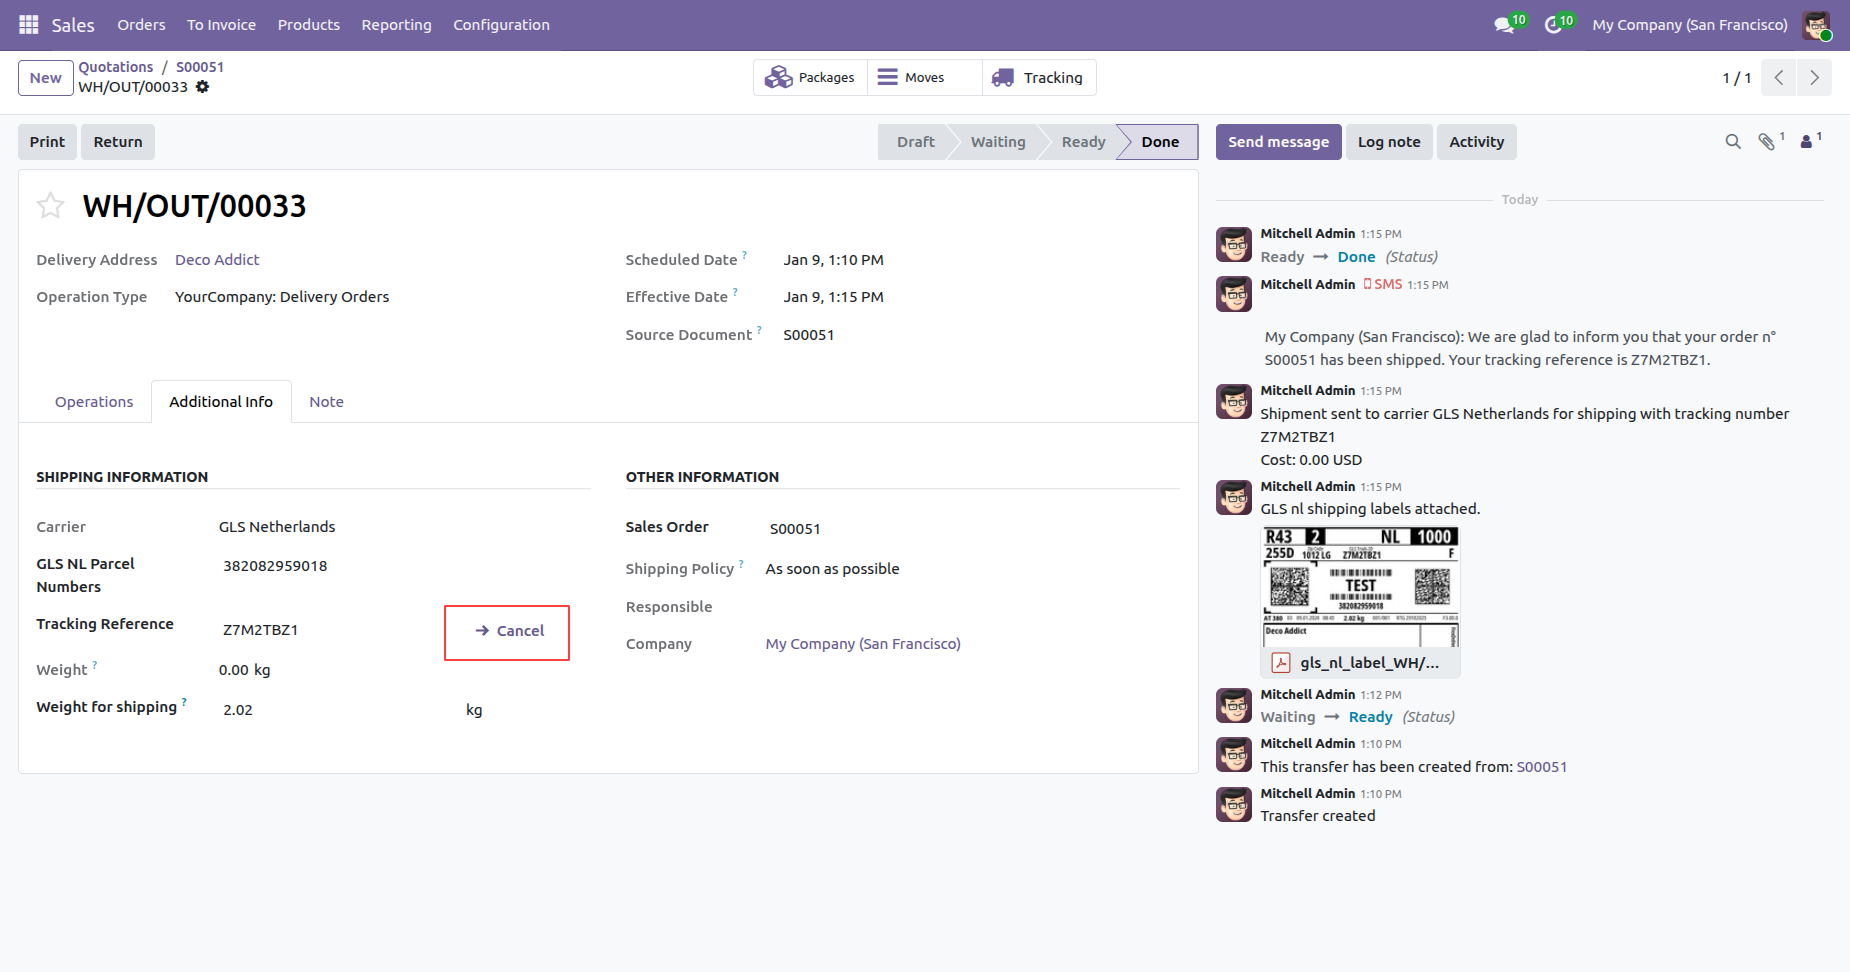Show followers using the person icon

click(1806, 142)
